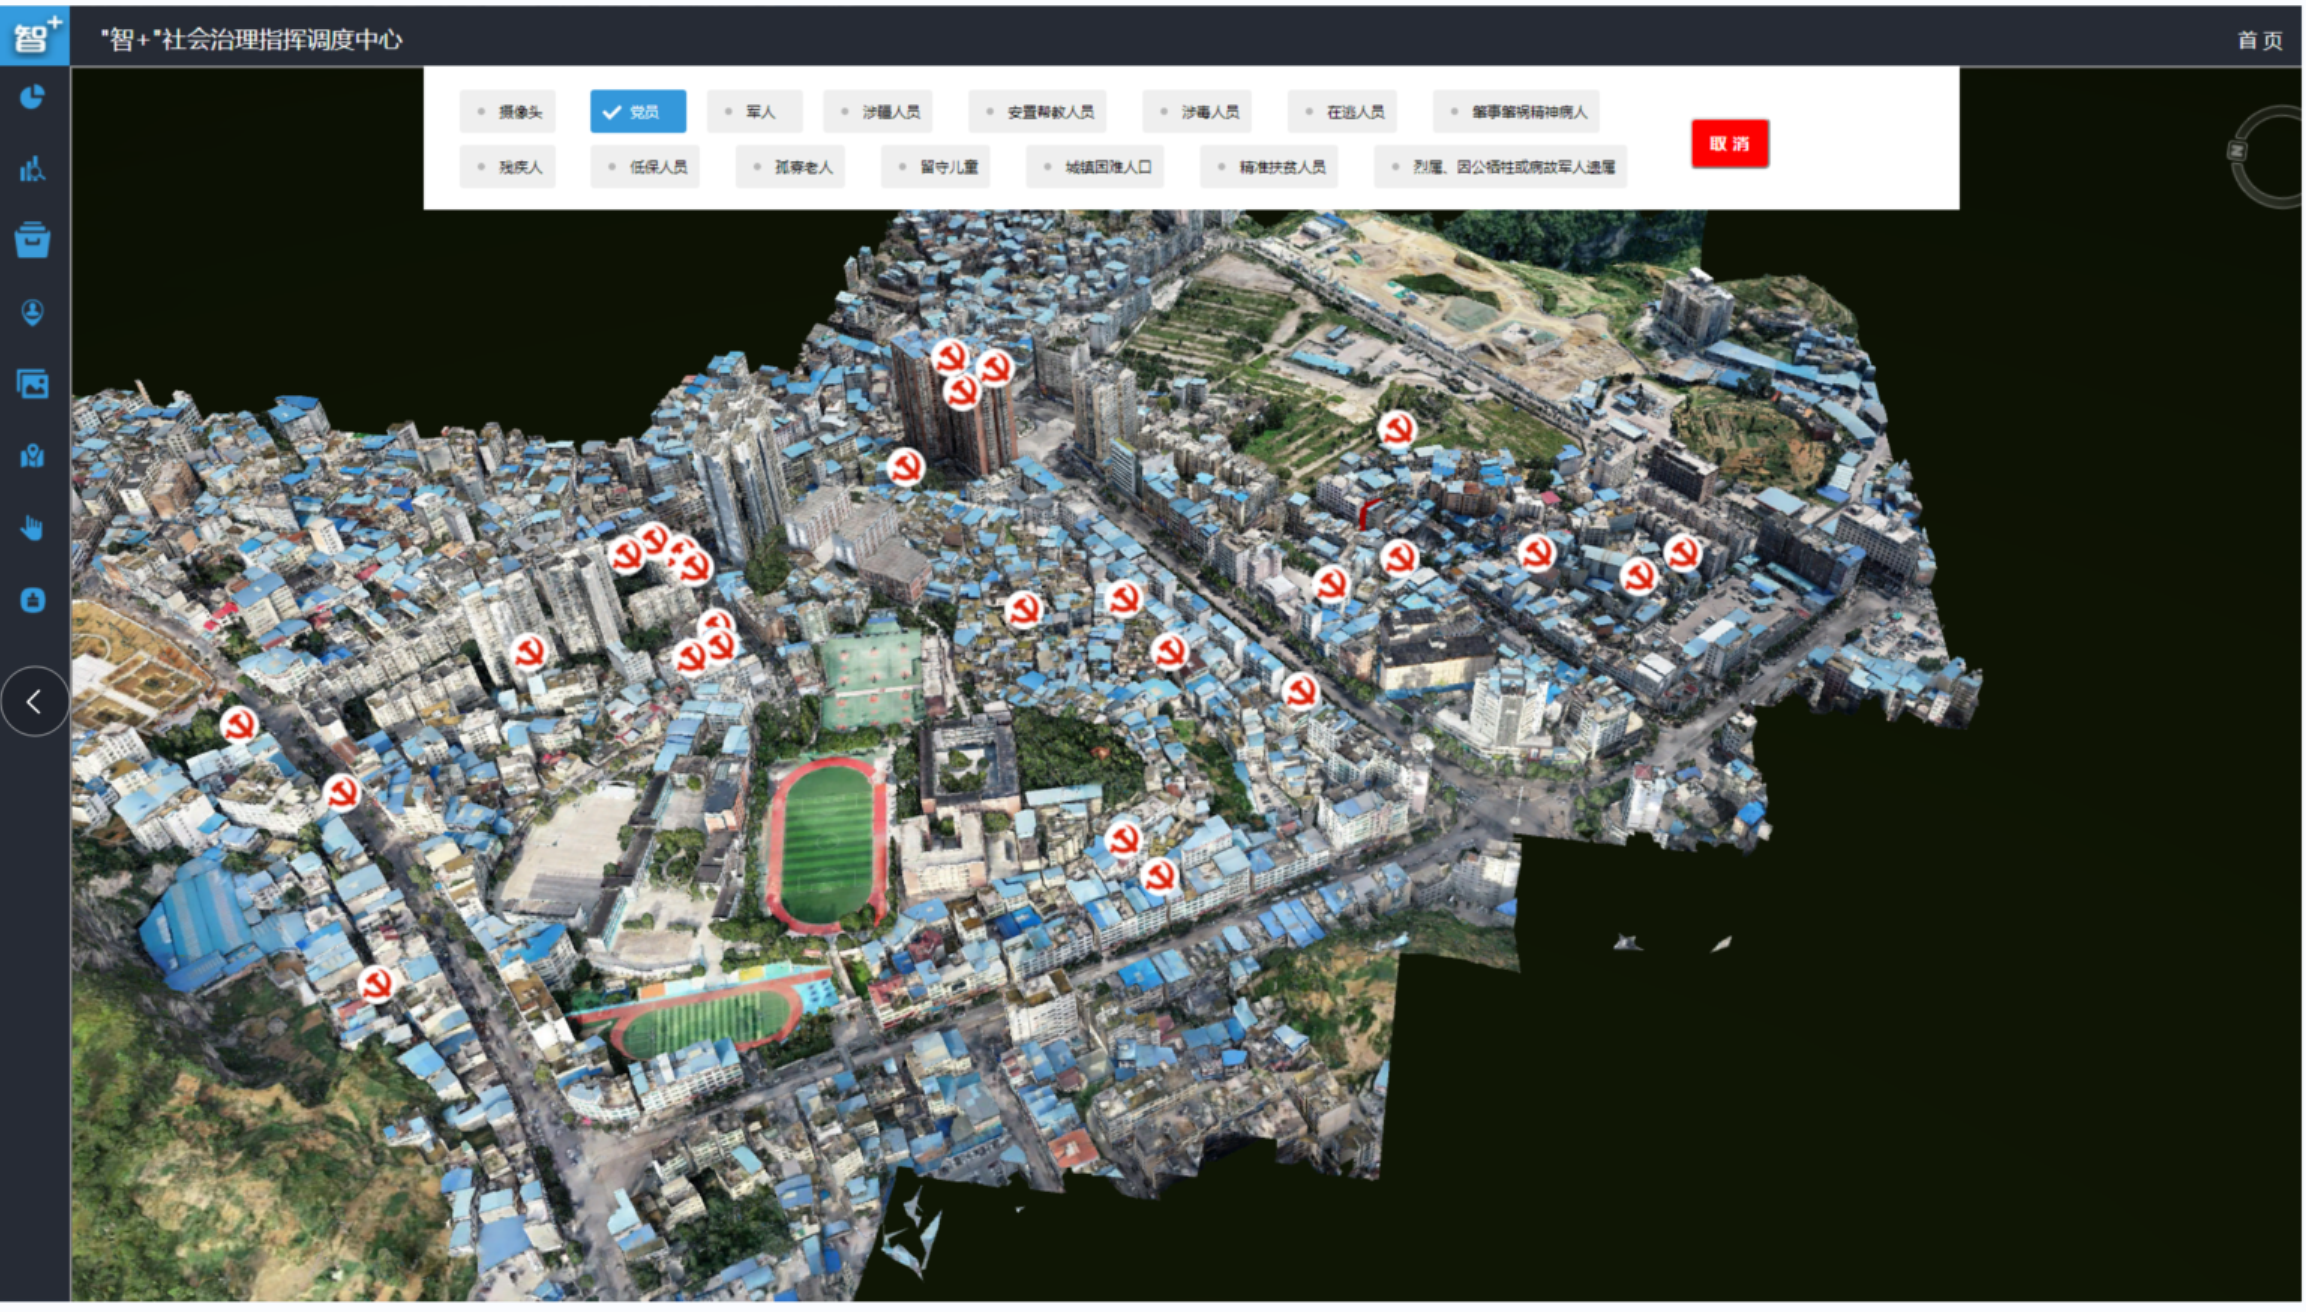Go to 首页 home link

pos(2260,40)
